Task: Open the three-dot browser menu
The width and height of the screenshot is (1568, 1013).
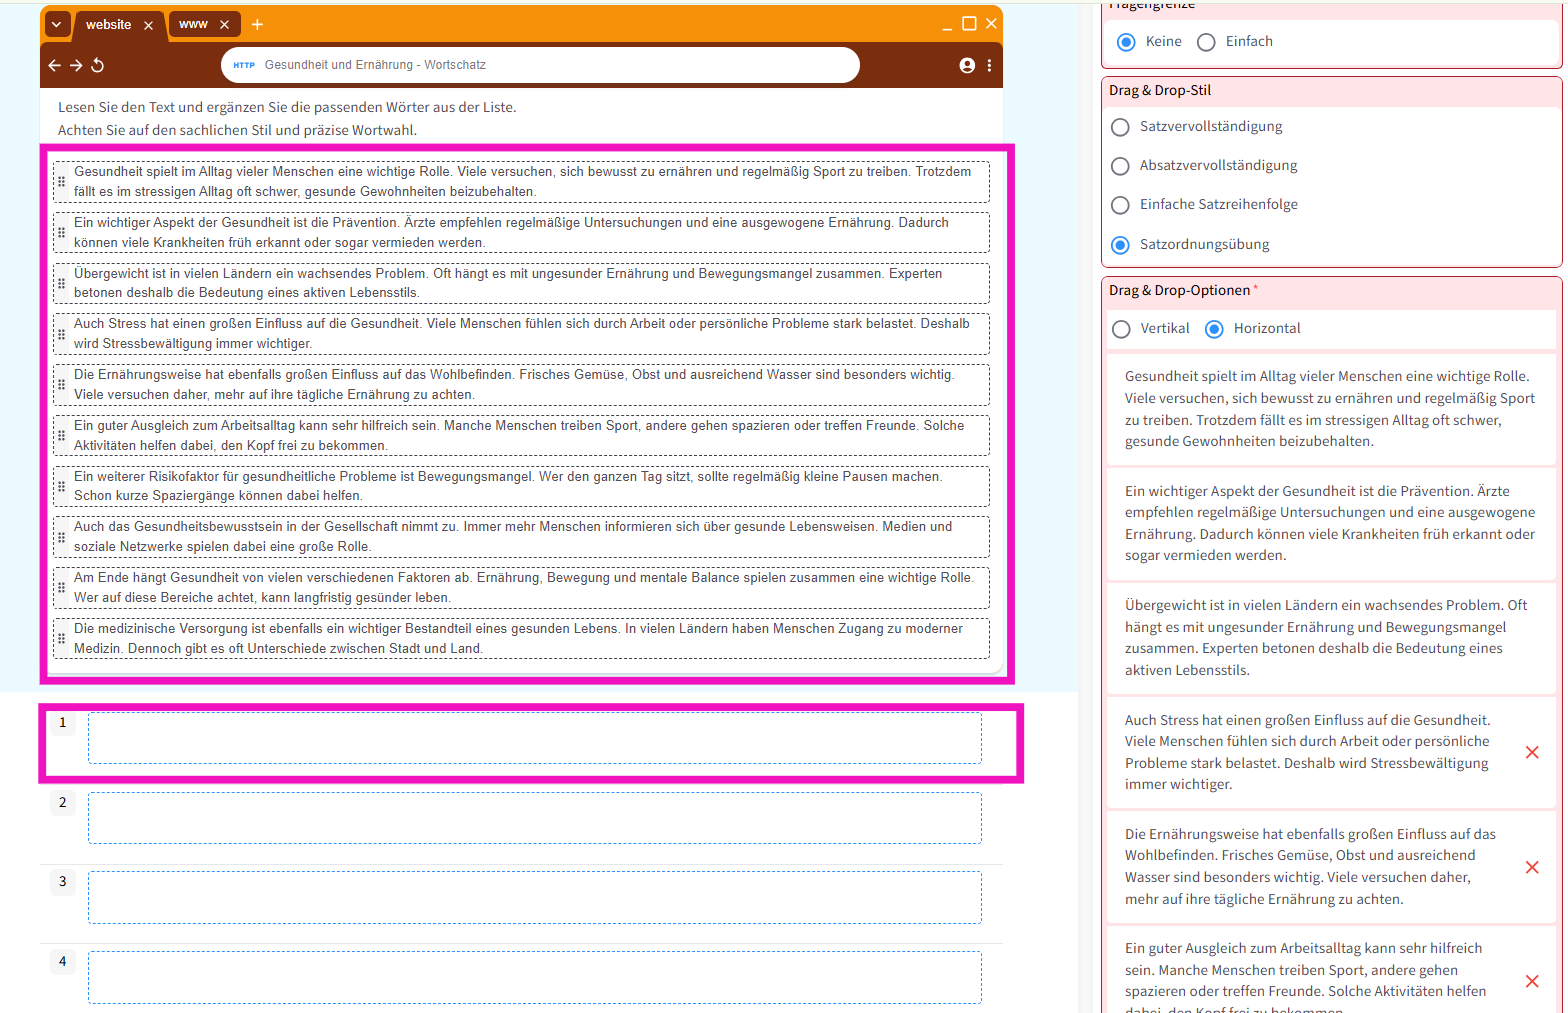Action: tap(989, 65)
